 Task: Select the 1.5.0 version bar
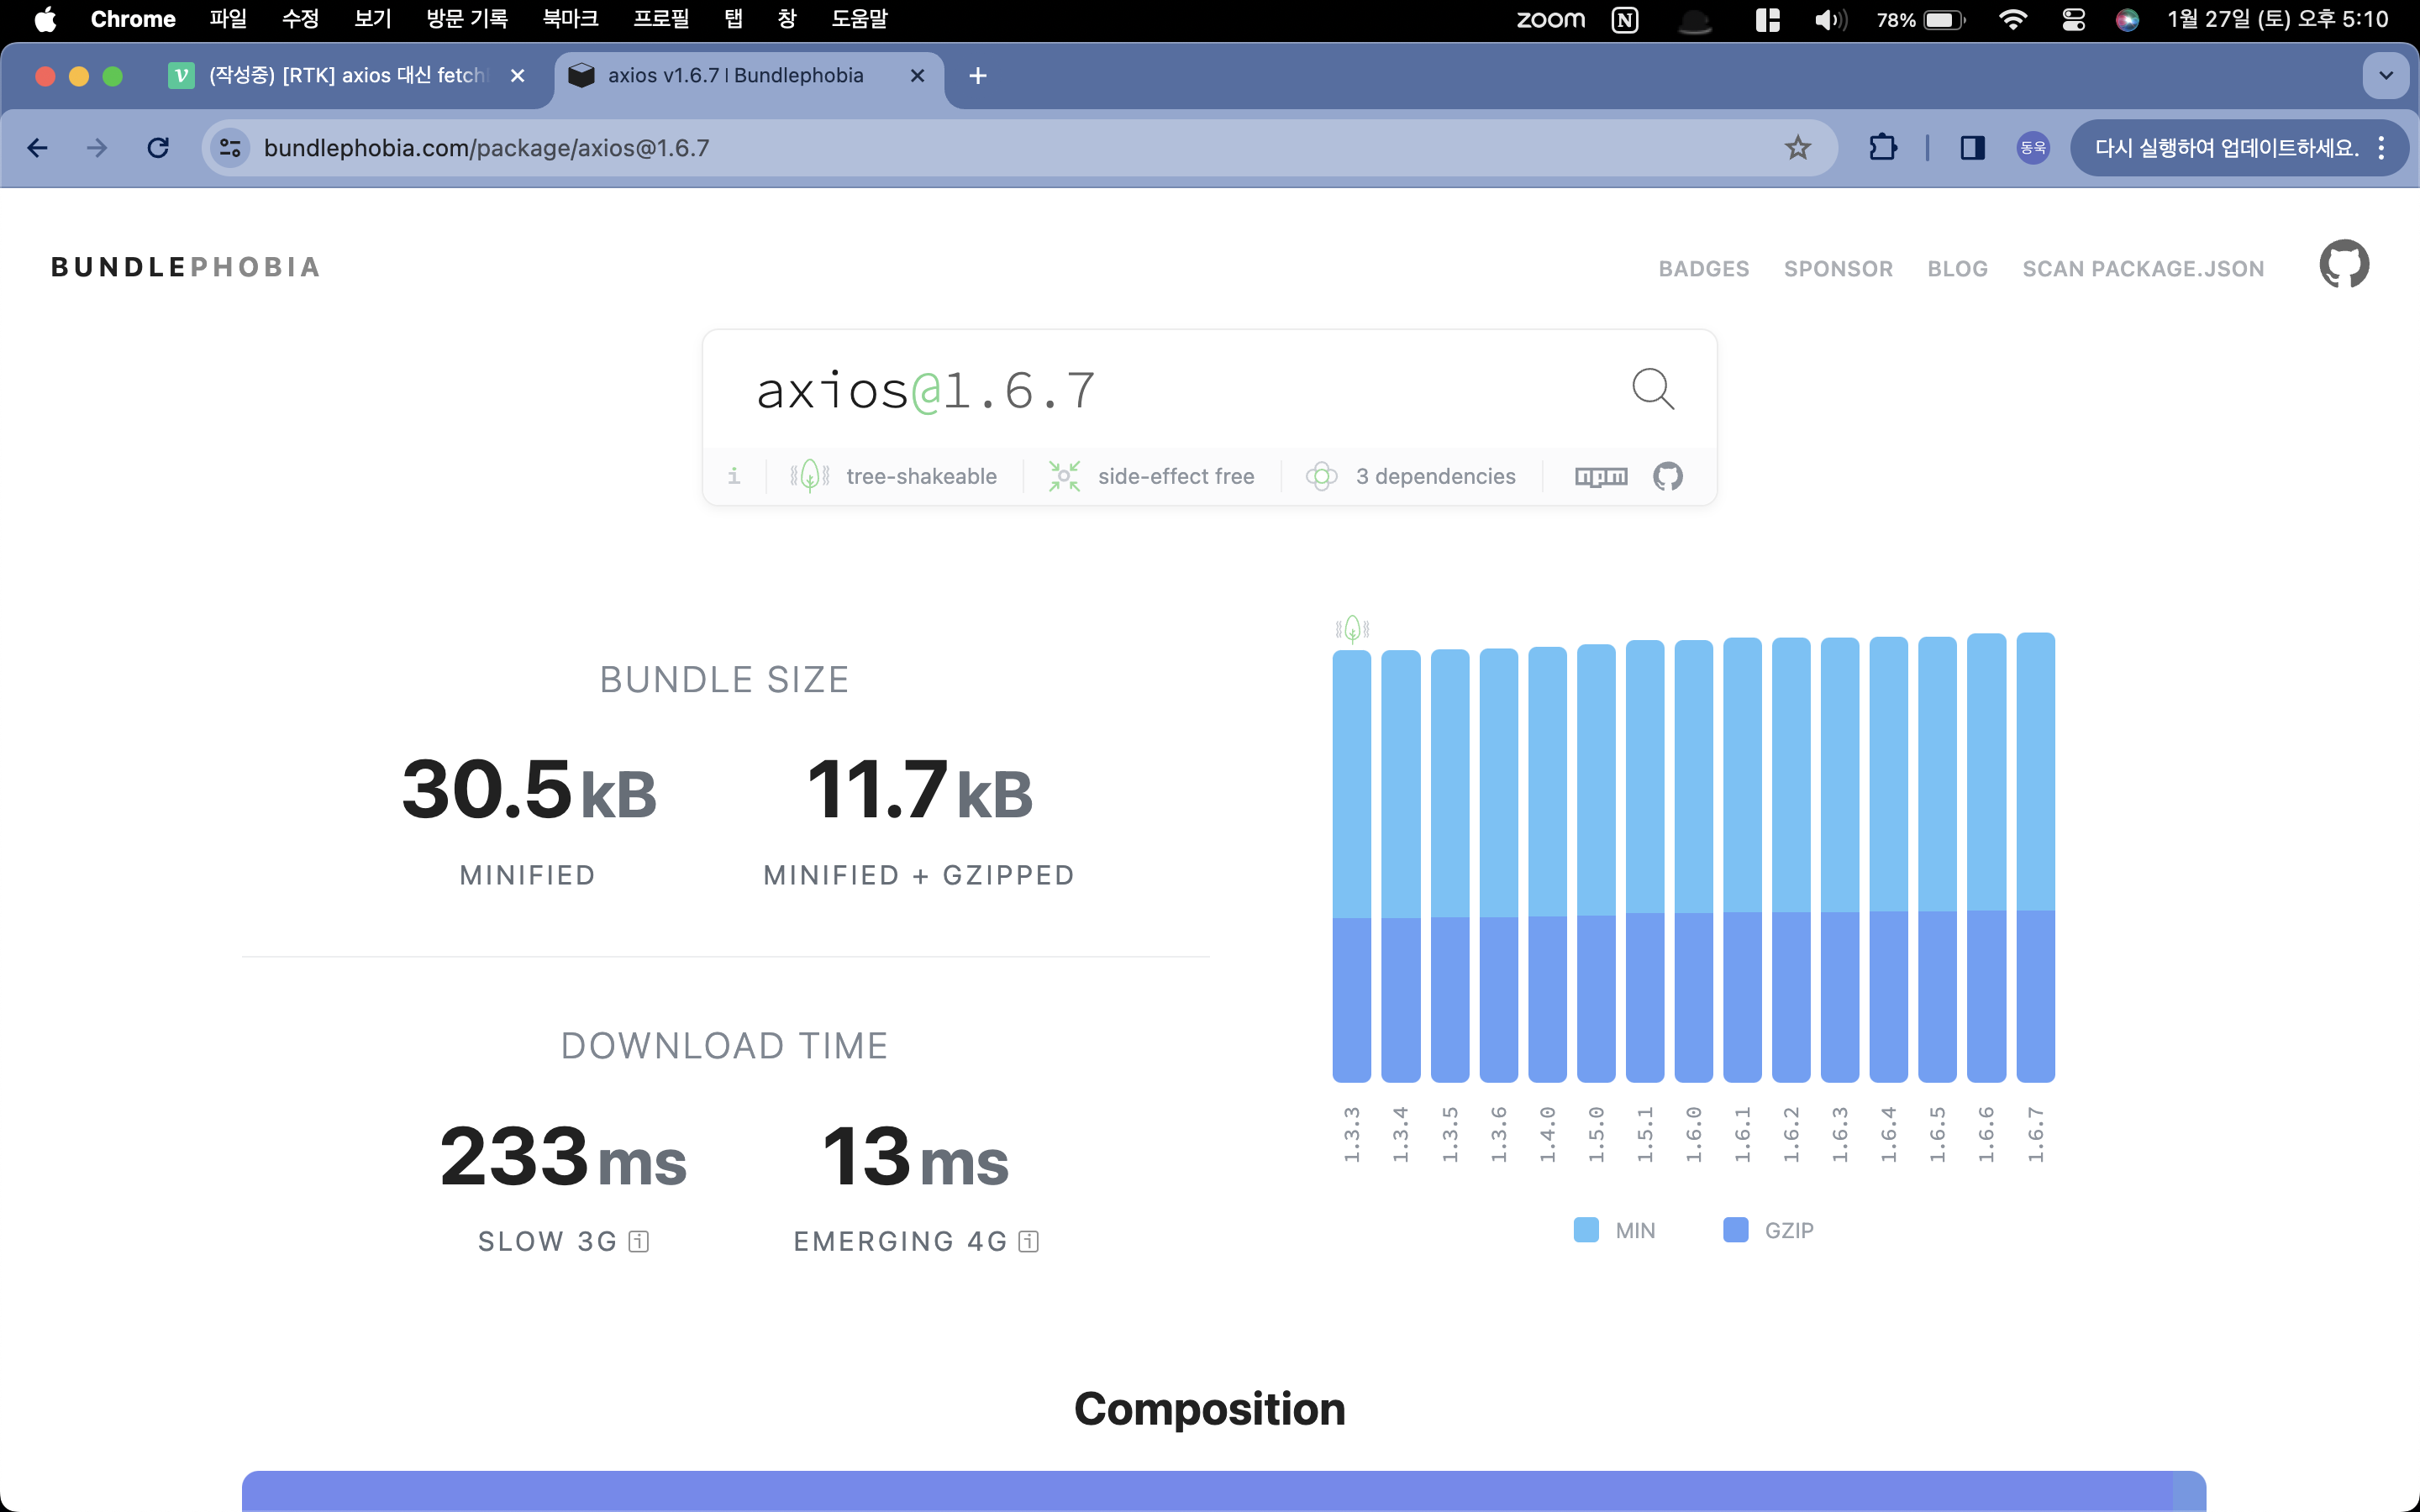click(x=1596, y=863)
